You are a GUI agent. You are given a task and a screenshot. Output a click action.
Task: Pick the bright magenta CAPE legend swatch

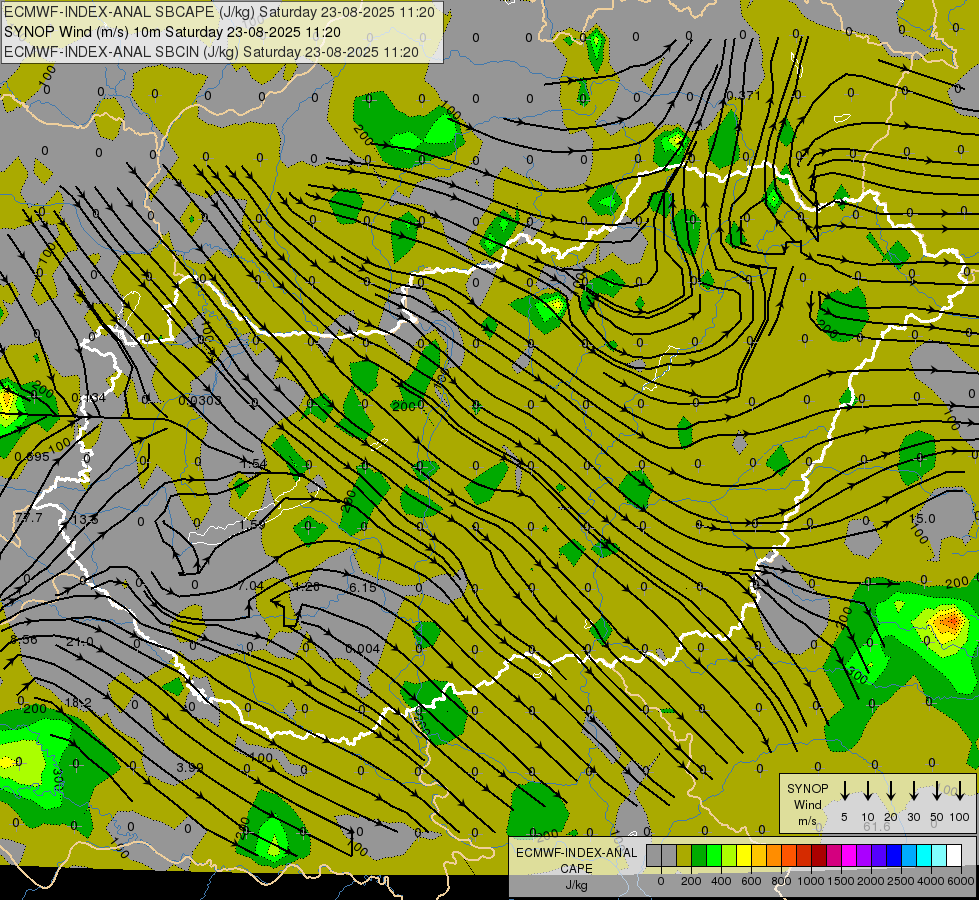(x=849, y=855)
